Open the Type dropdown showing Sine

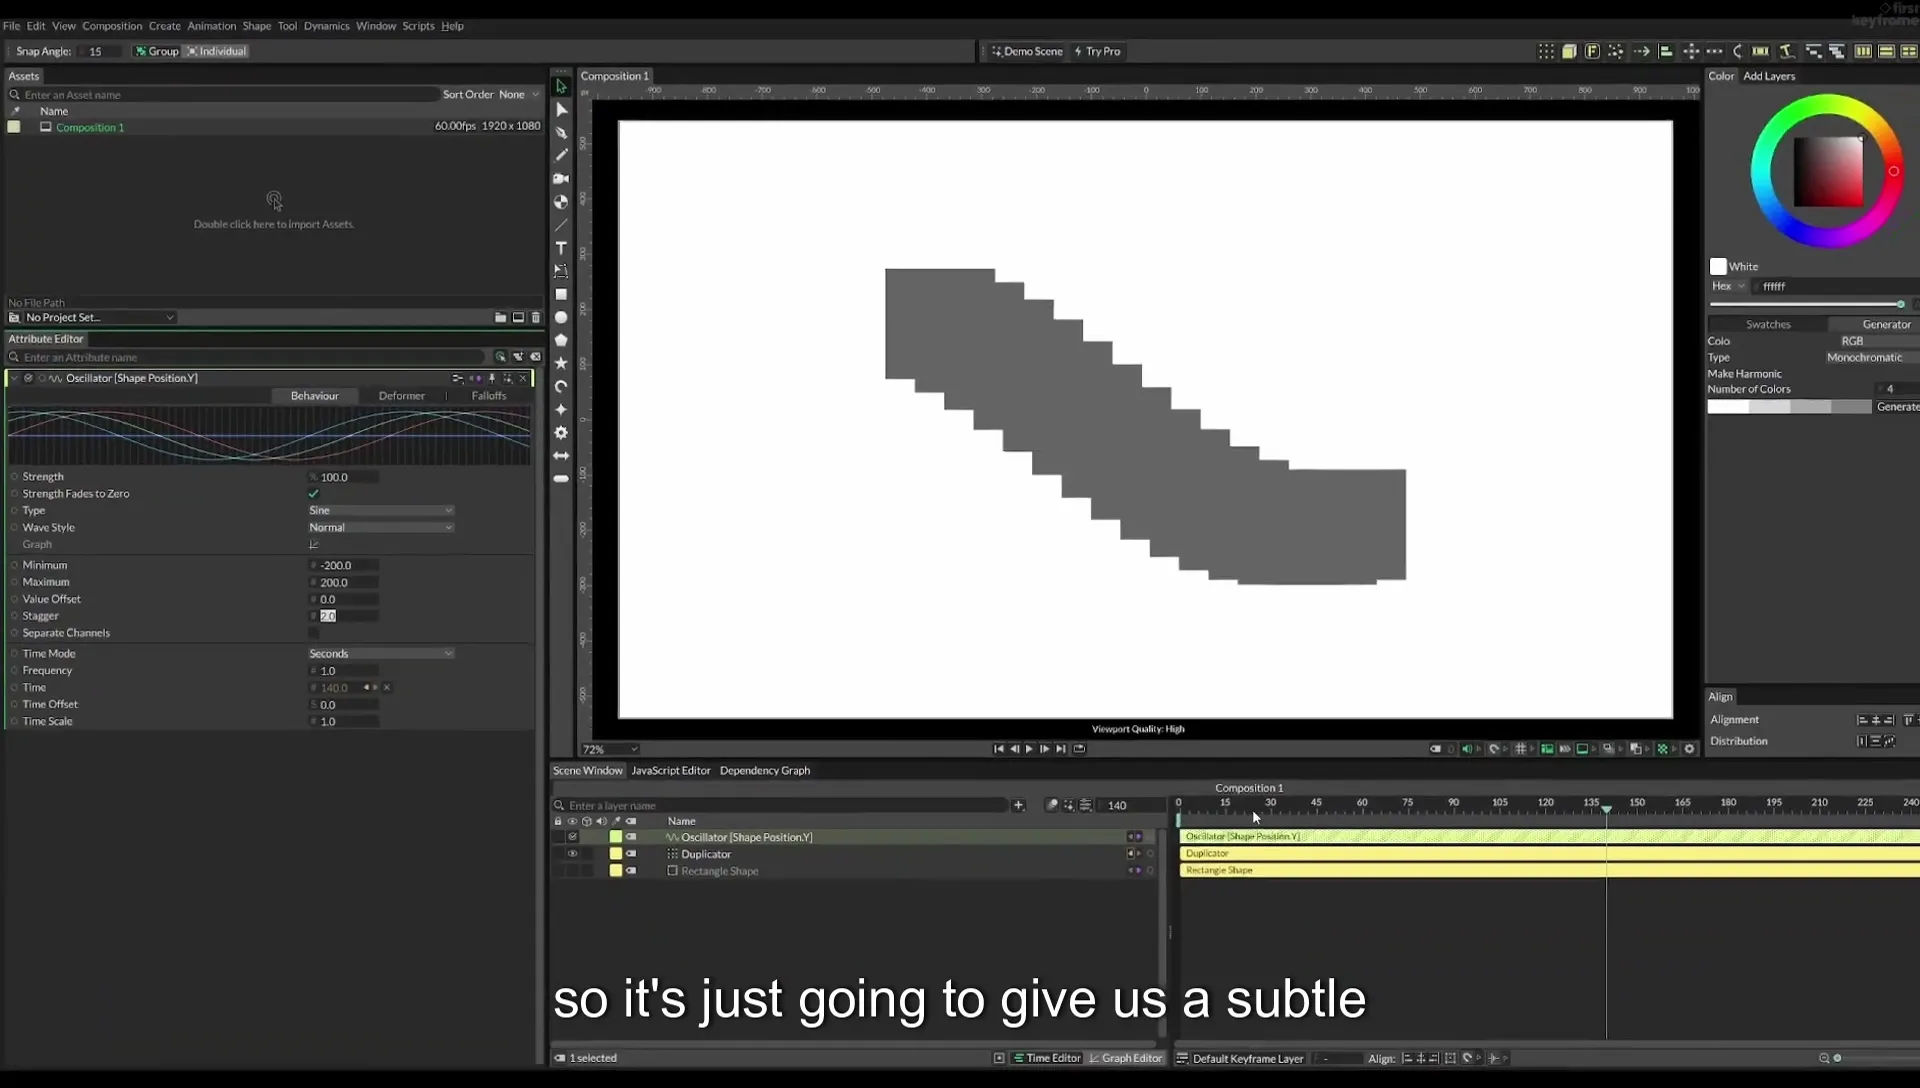pos(381,511)
